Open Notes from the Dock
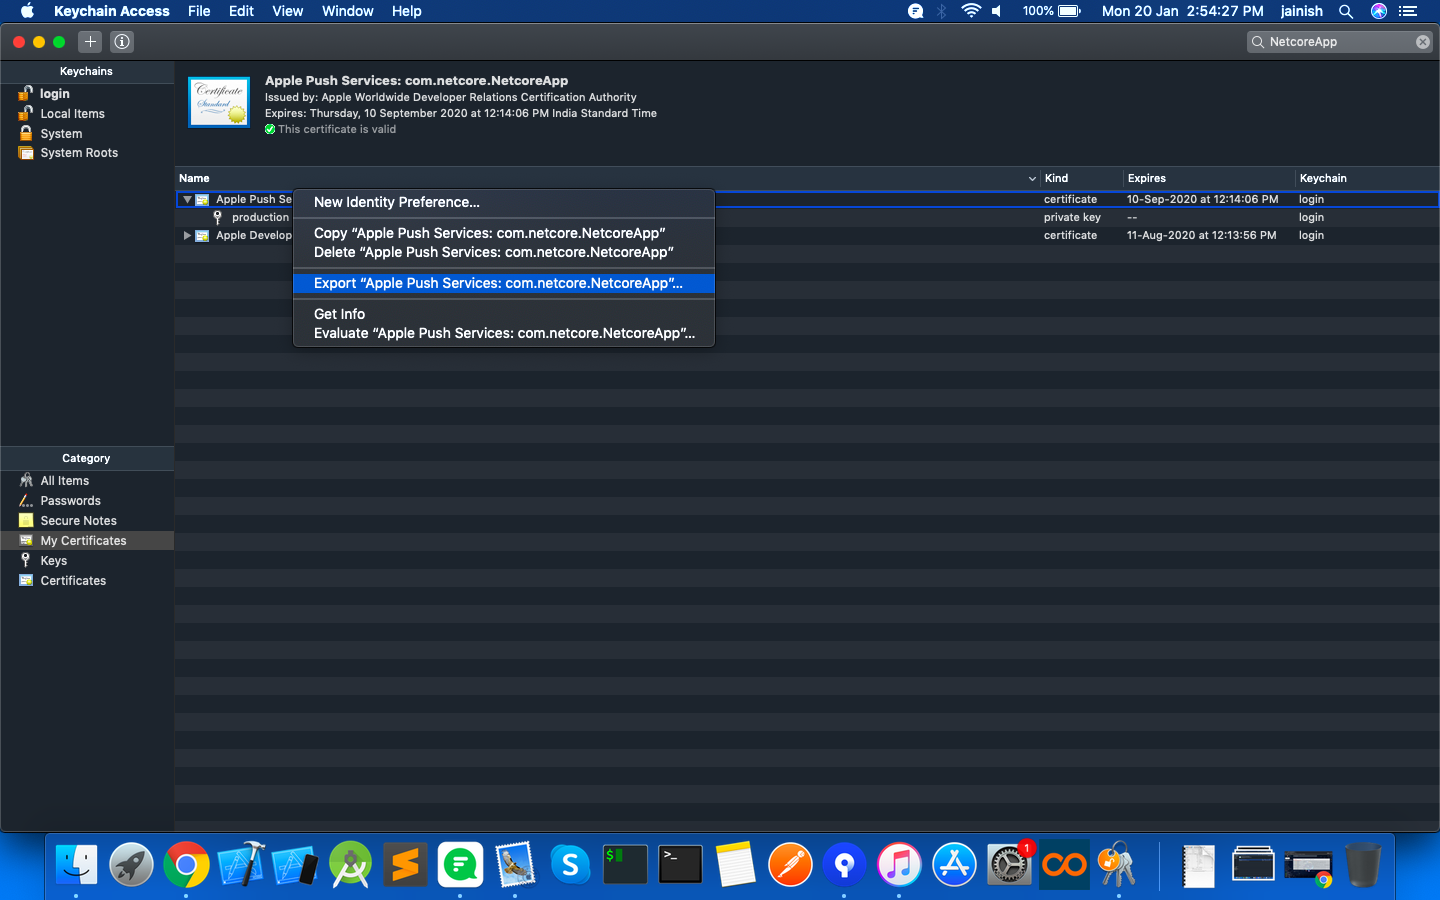The image size is (1440, 900). (735, 865)
